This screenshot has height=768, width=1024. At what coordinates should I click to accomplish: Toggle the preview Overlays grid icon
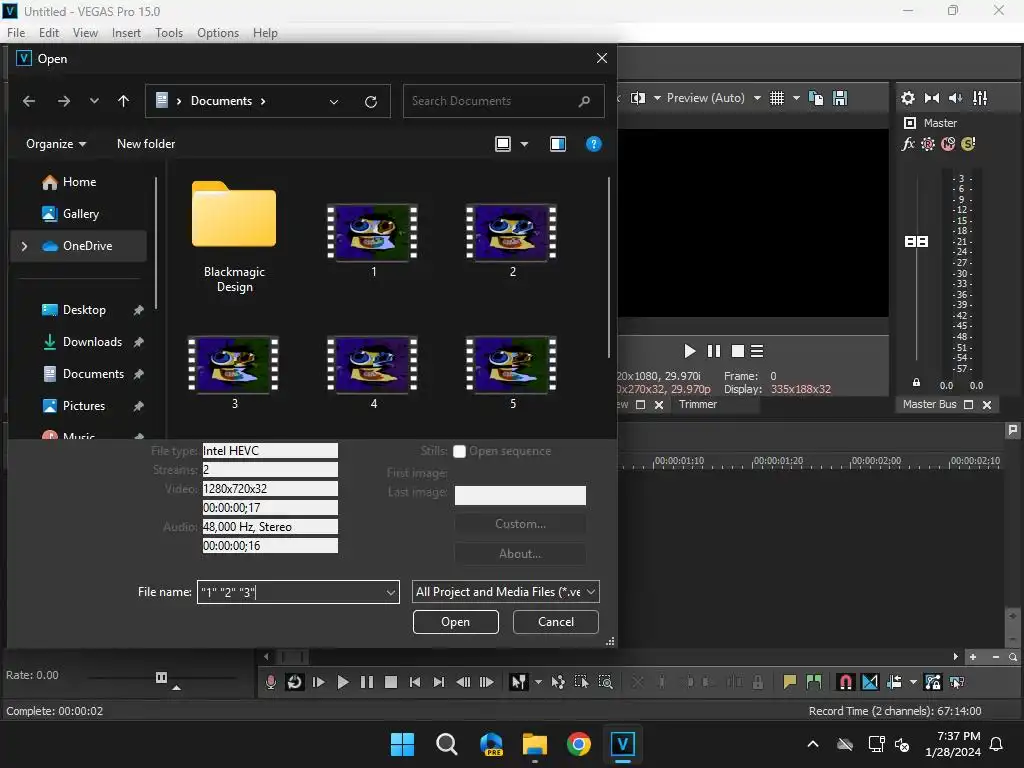tap(776, 98)
